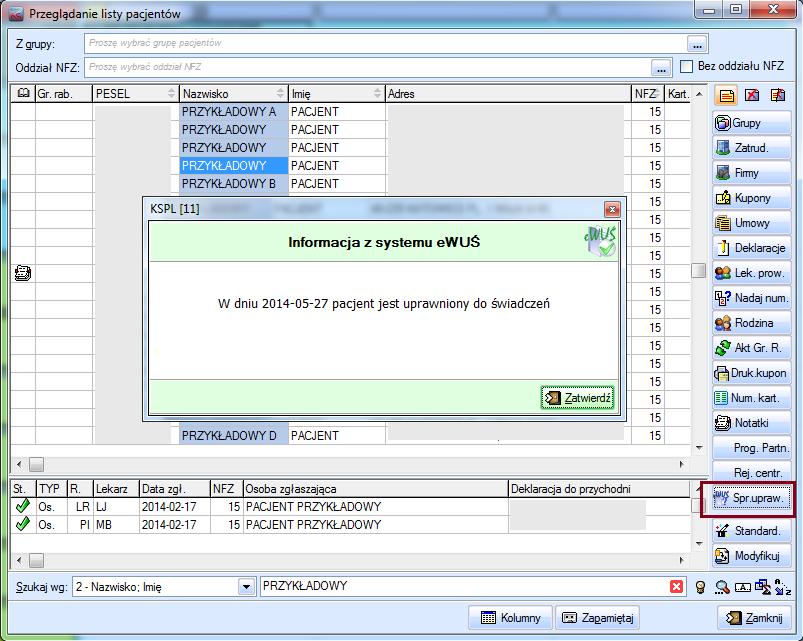Open Rodzina family view
The width and height of the screenshot is (803, 641).
(x=751, y=323)
